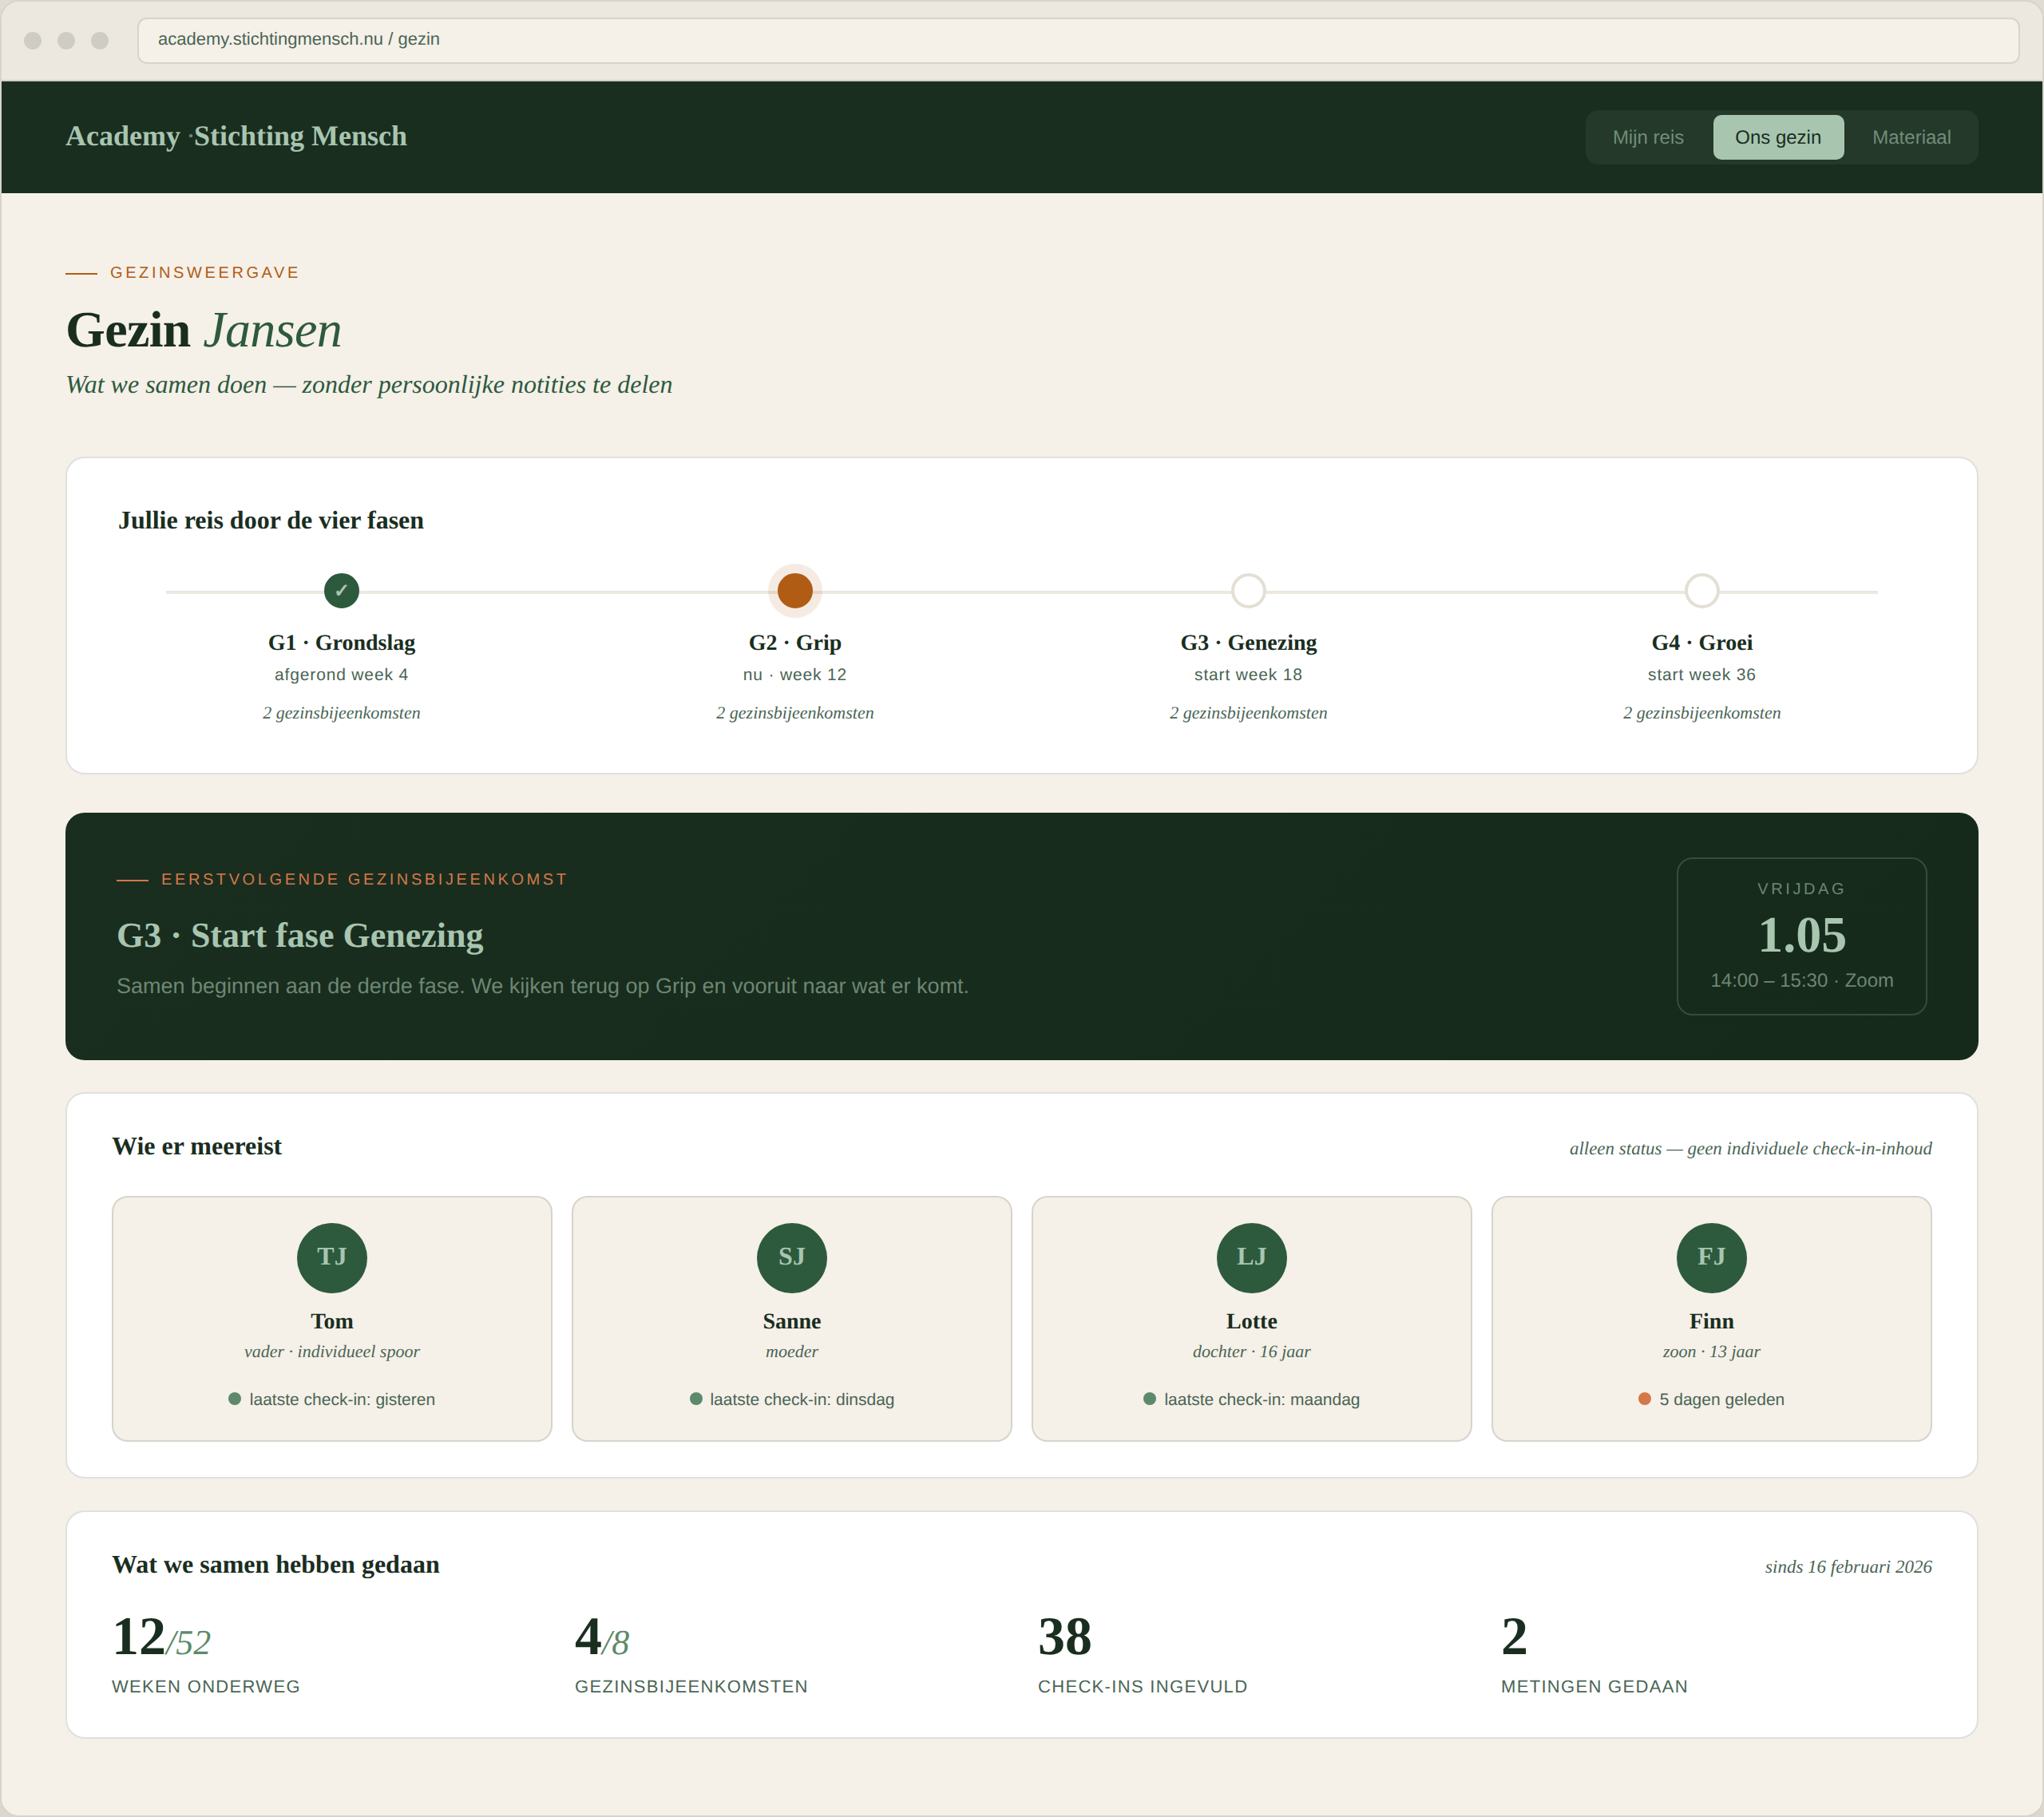Open the Vrijdag 1.05 date box
Image resolution: width=2044 pixels, height=1817 pixels.
[x=1801, y=936]
